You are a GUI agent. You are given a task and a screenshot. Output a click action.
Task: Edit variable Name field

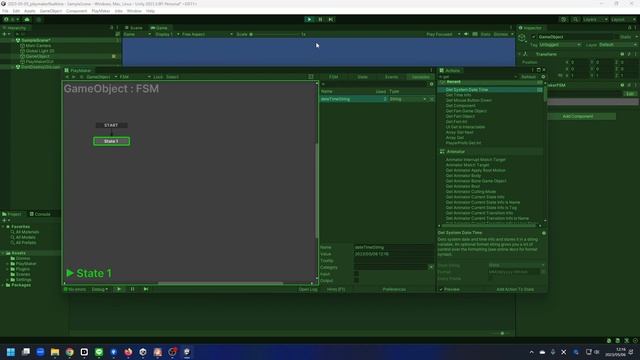click(393, 247)
